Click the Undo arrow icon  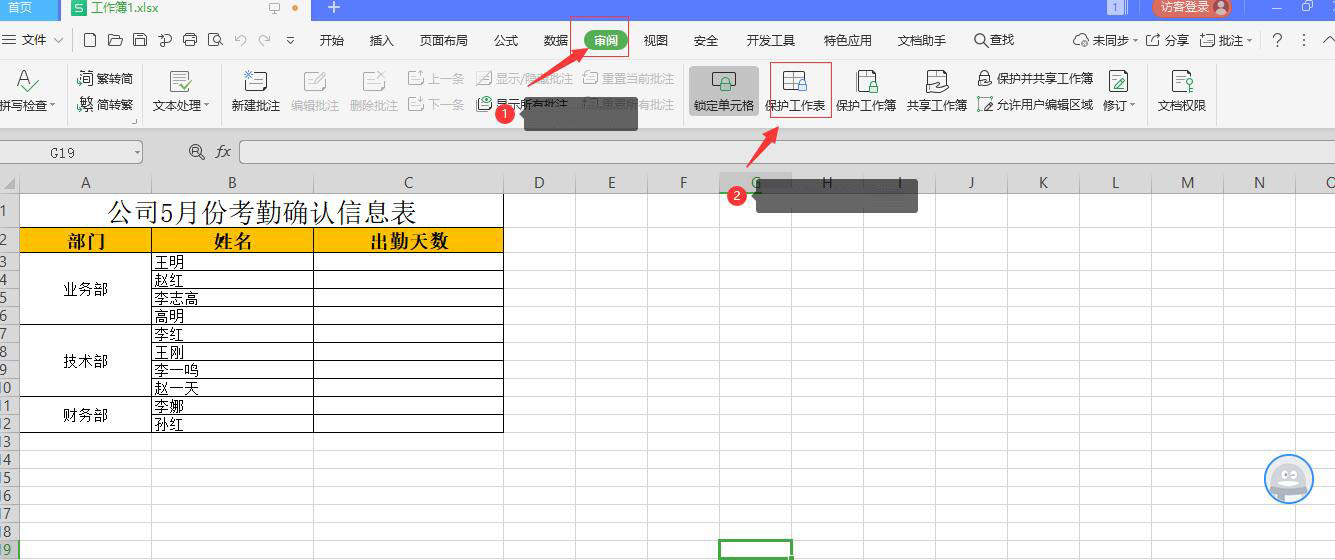click(x=240, y=40)
